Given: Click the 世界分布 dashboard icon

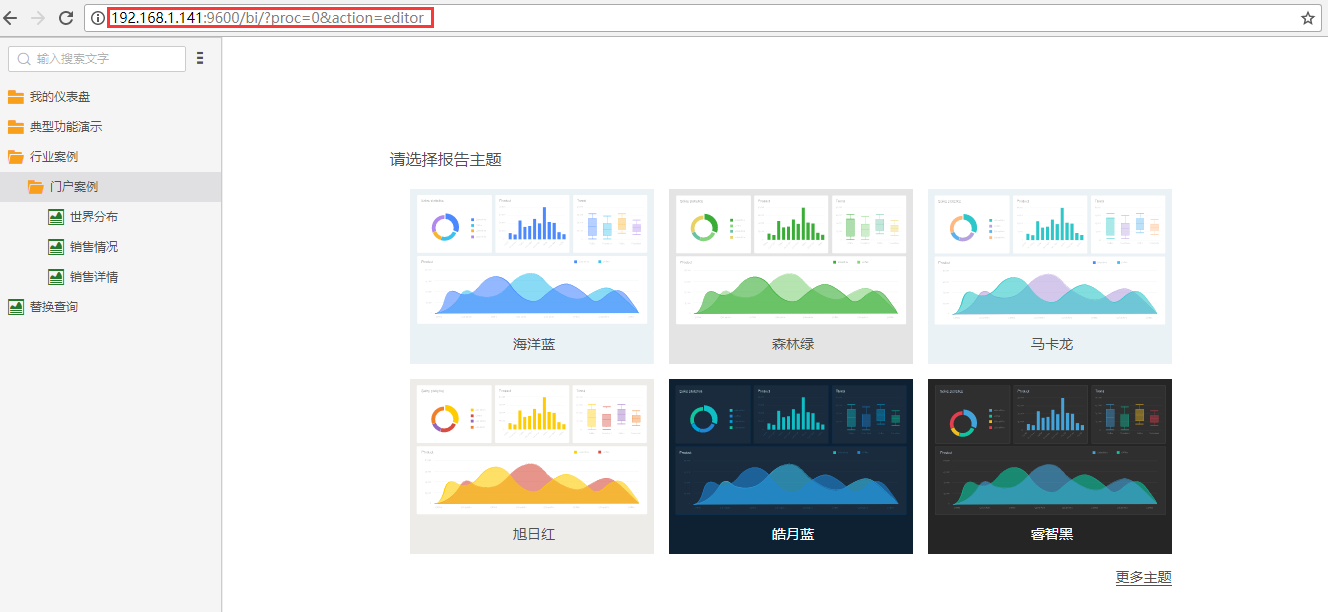Looking at the screenshot, I should coord(56,217).
